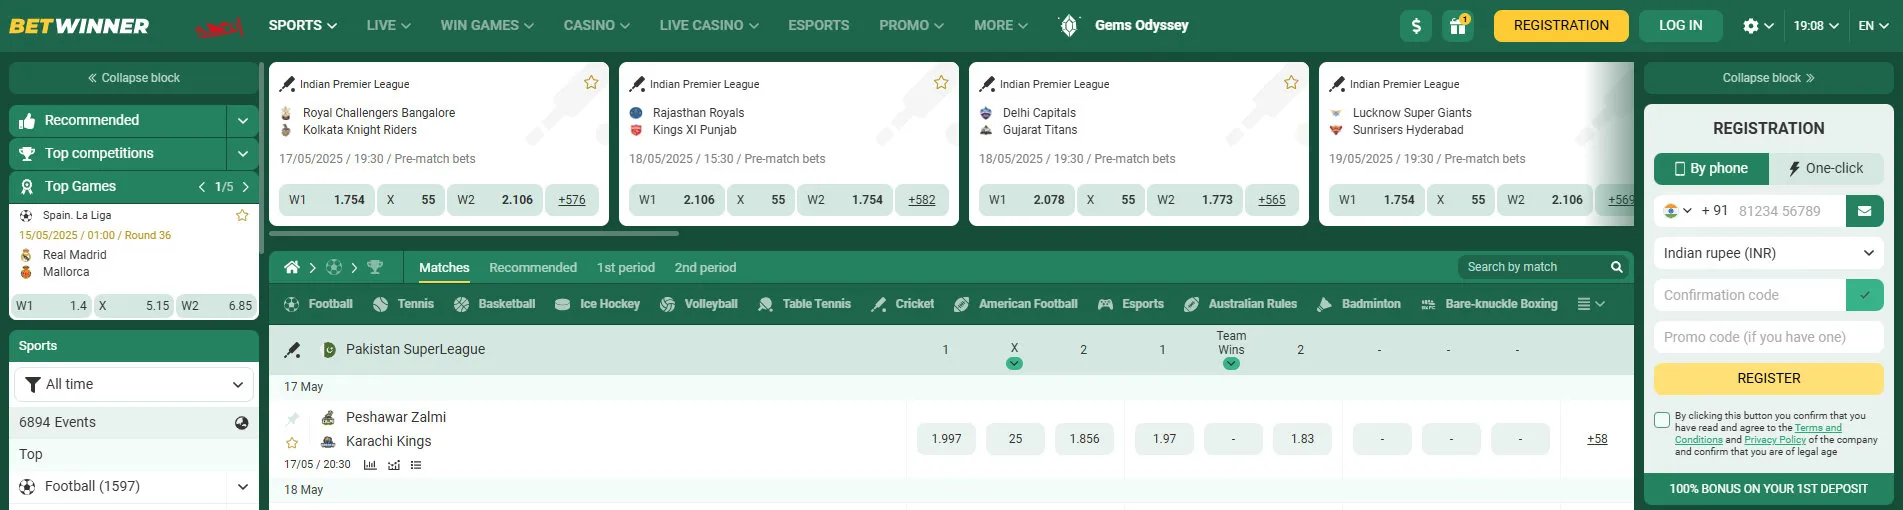
Task: Select Cricket in sports filter bar
Action: point(902,304)
